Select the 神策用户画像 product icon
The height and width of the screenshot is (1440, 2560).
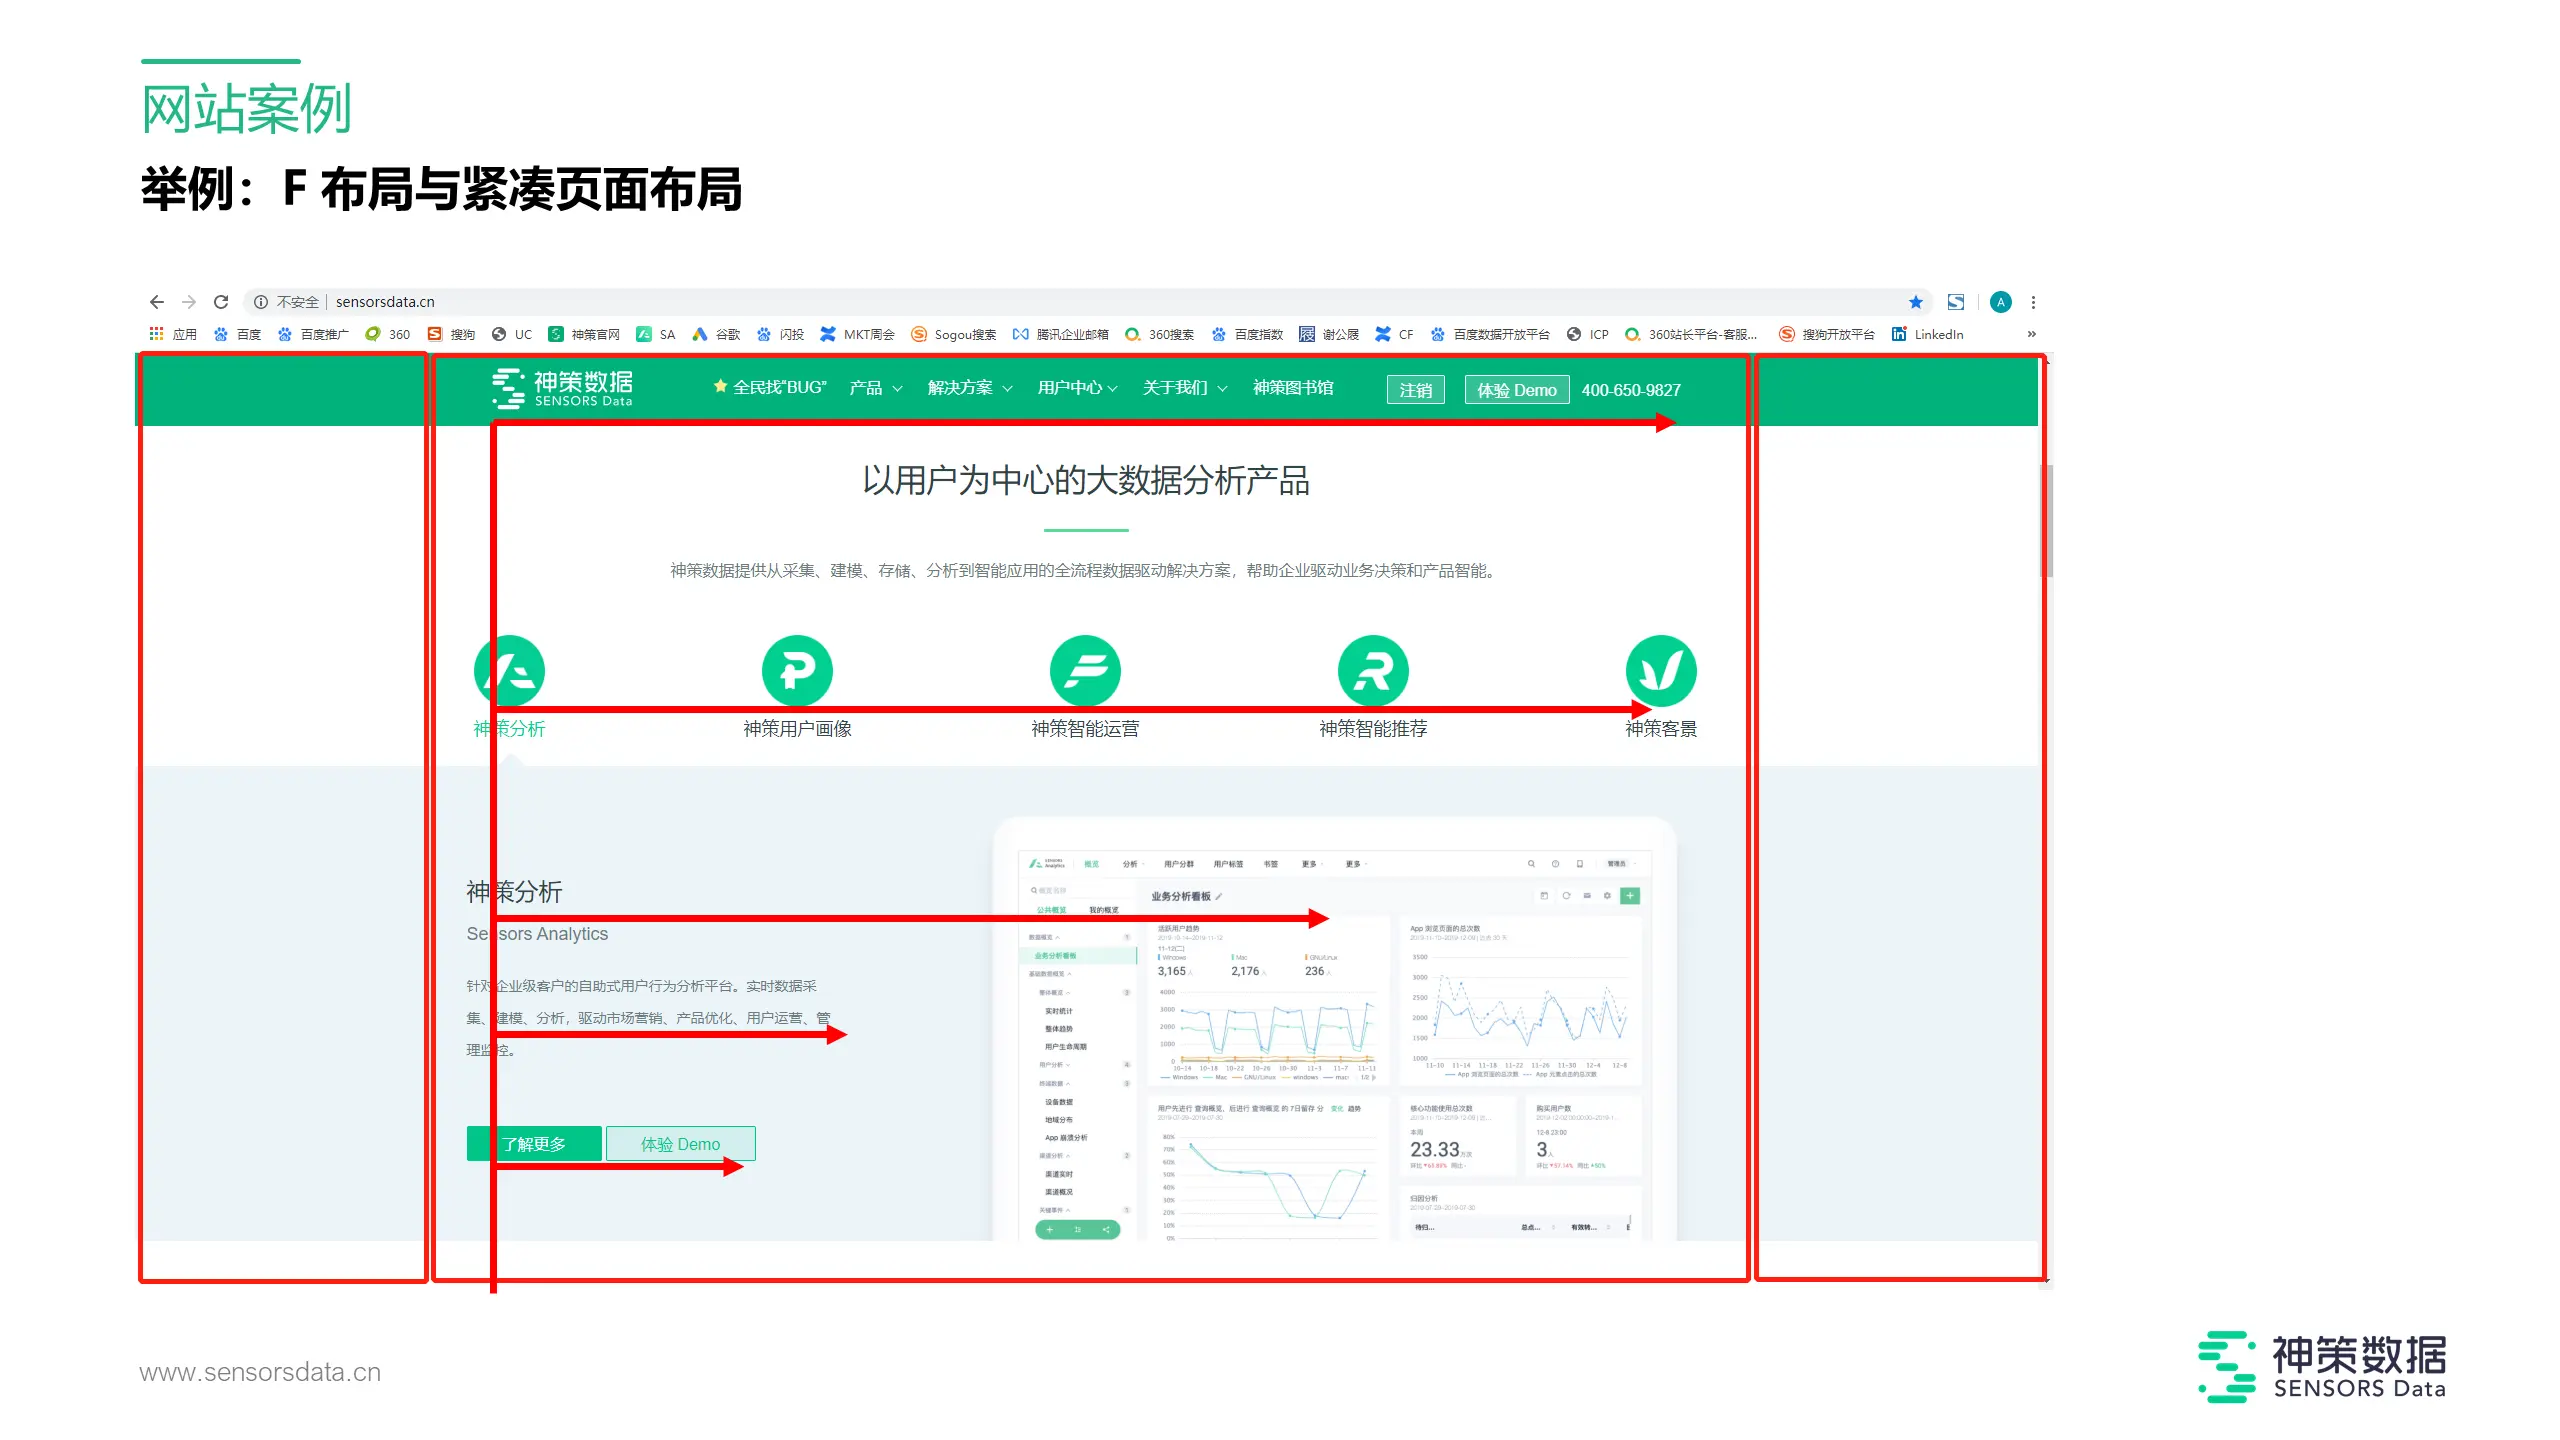(x=797, y=671)
